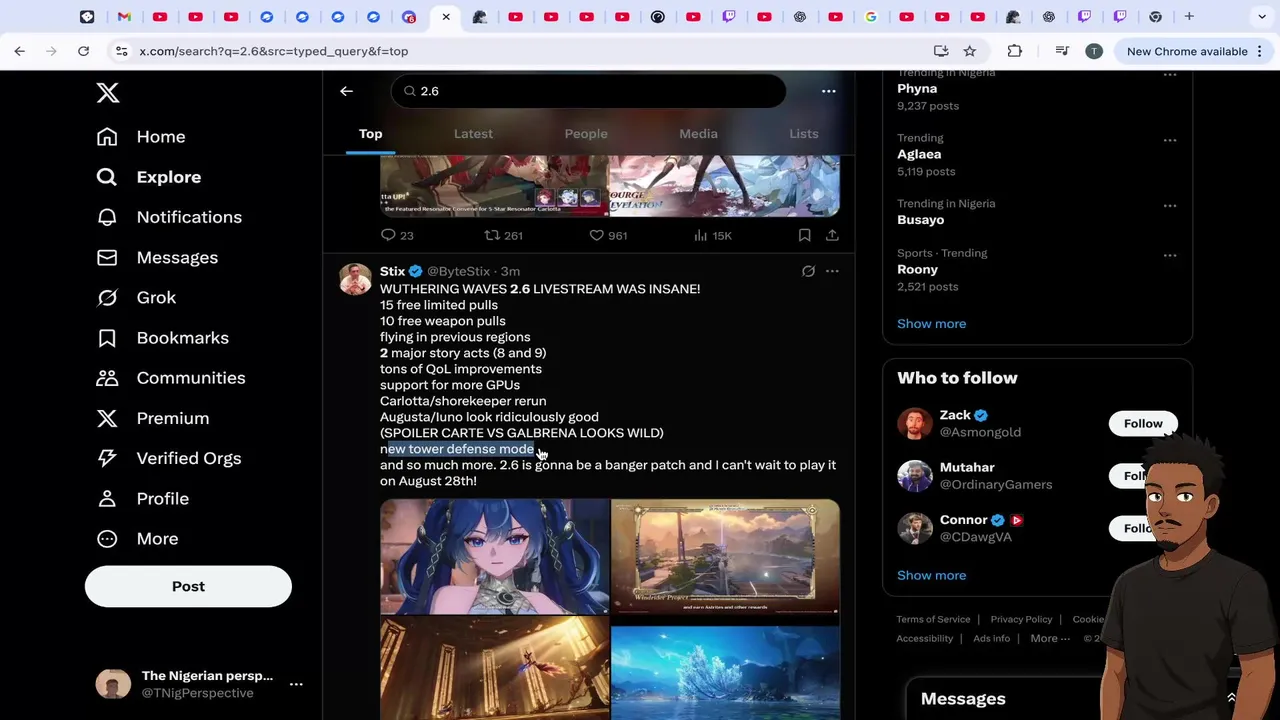The width and height of the screenshot is (1280, 720).
Task: Bookmark this page with the star icon
Action: click(969, 51)
